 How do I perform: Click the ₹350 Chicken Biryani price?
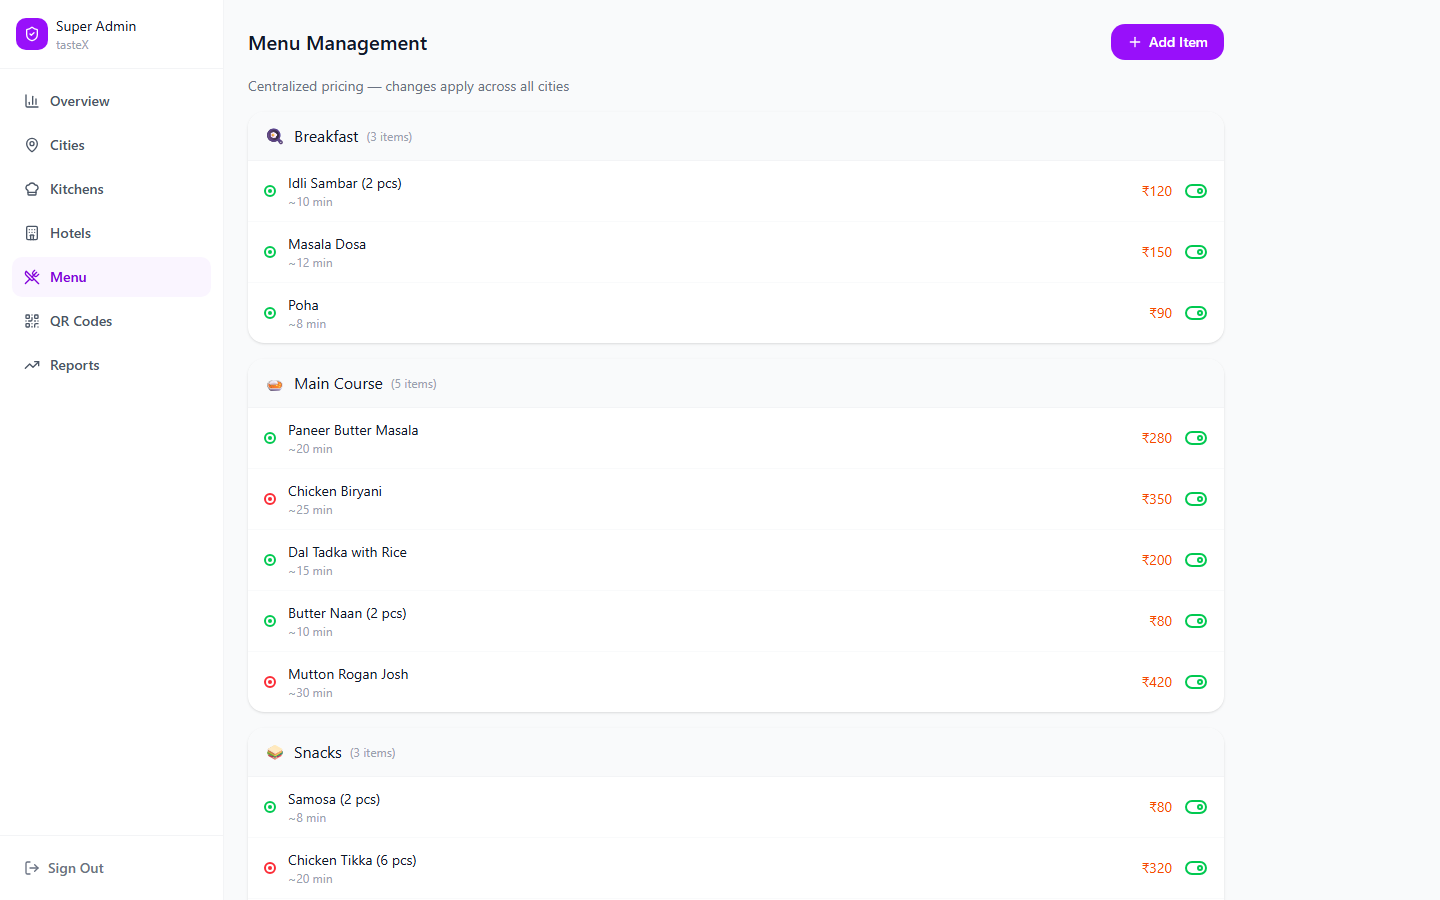point(1157,499)
